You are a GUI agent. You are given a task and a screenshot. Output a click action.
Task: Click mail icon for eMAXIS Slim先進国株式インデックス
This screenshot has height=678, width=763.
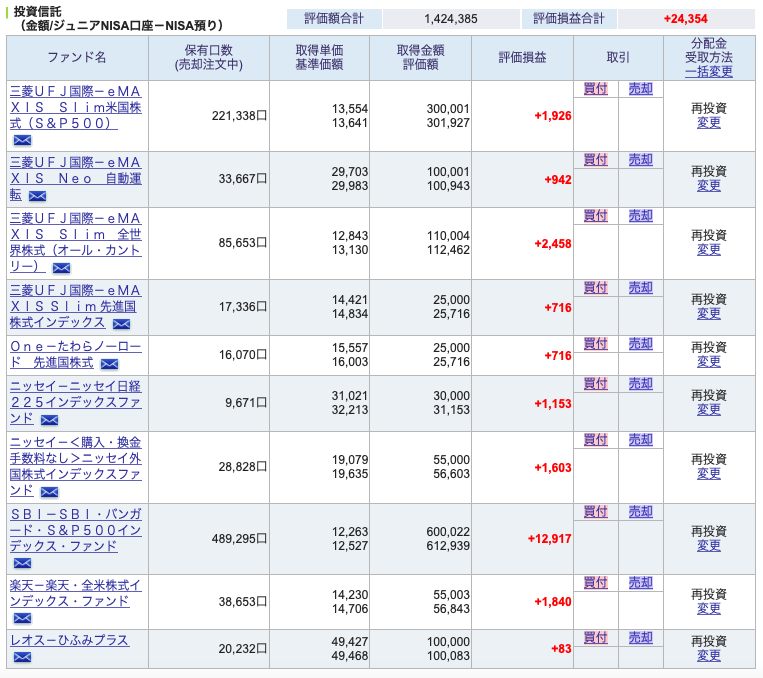[x=121, y=324]
